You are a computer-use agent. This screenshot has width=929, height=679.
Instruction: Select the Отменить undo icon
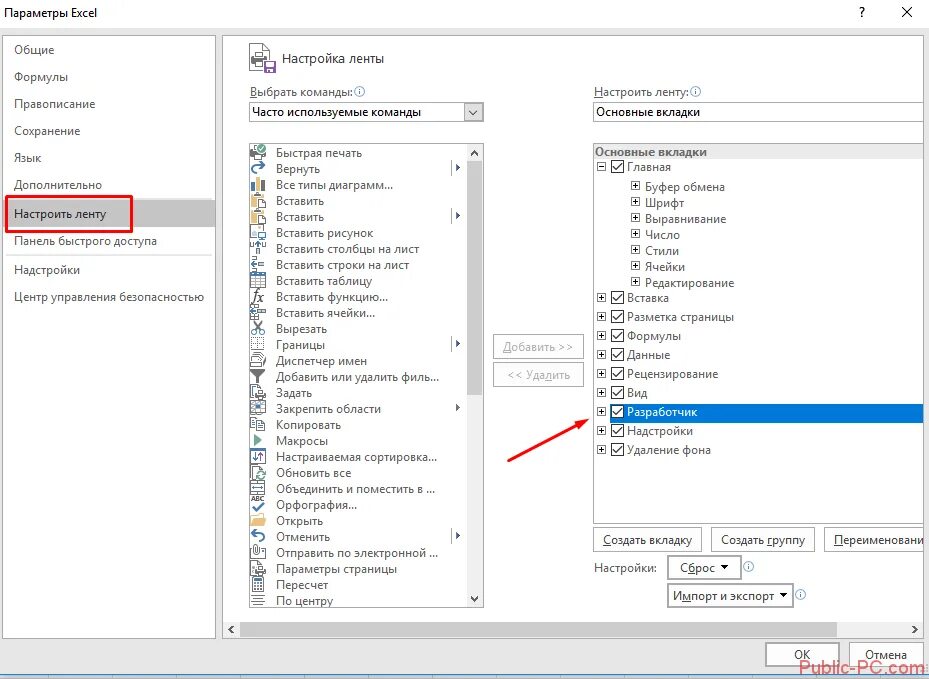pos(258,536)
